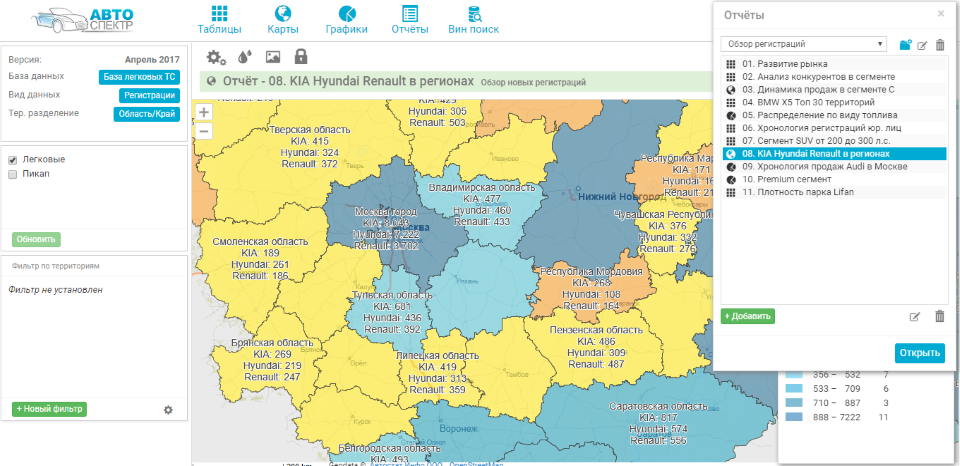Viewport: 960px width, 466px height.
Task: Open the База легковых ТС selector
Action: (x=139, y=77)
